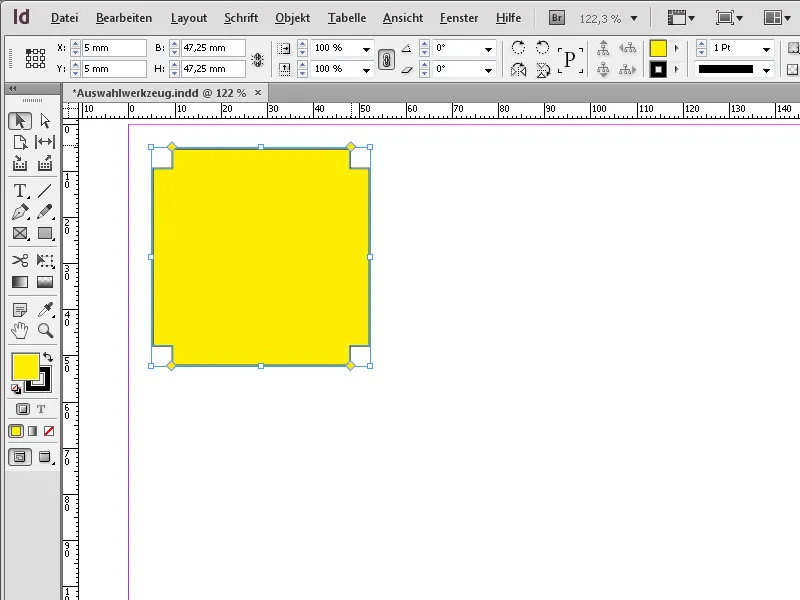Click the yellow fill color swatch
The image size is (800, 600).
24,368
